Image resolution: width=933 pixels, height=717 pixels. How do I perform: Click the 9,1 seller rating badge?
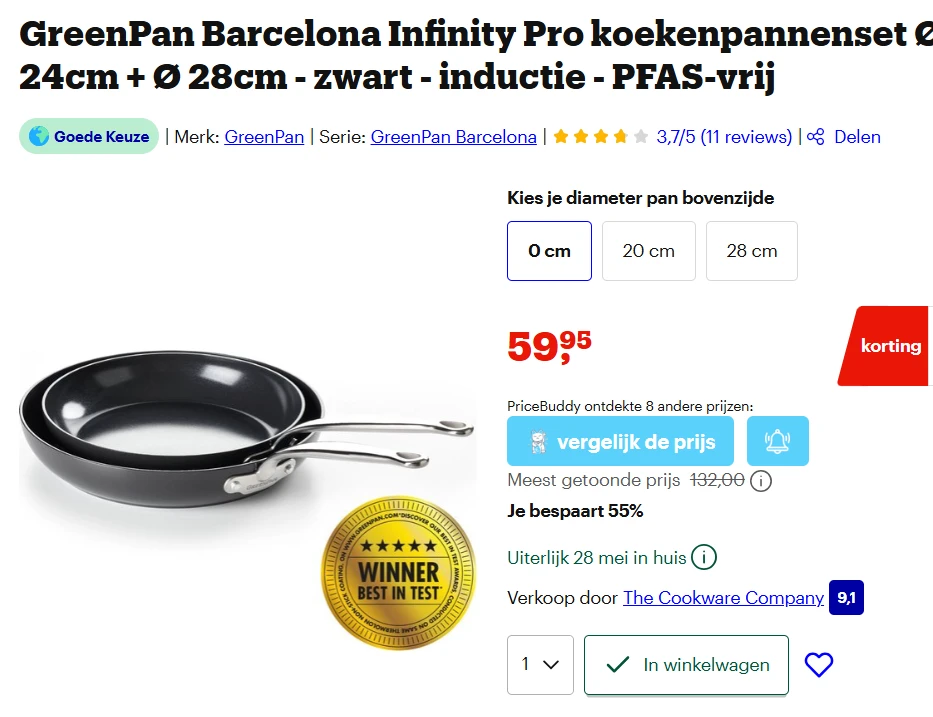click(x=846, y=597)
